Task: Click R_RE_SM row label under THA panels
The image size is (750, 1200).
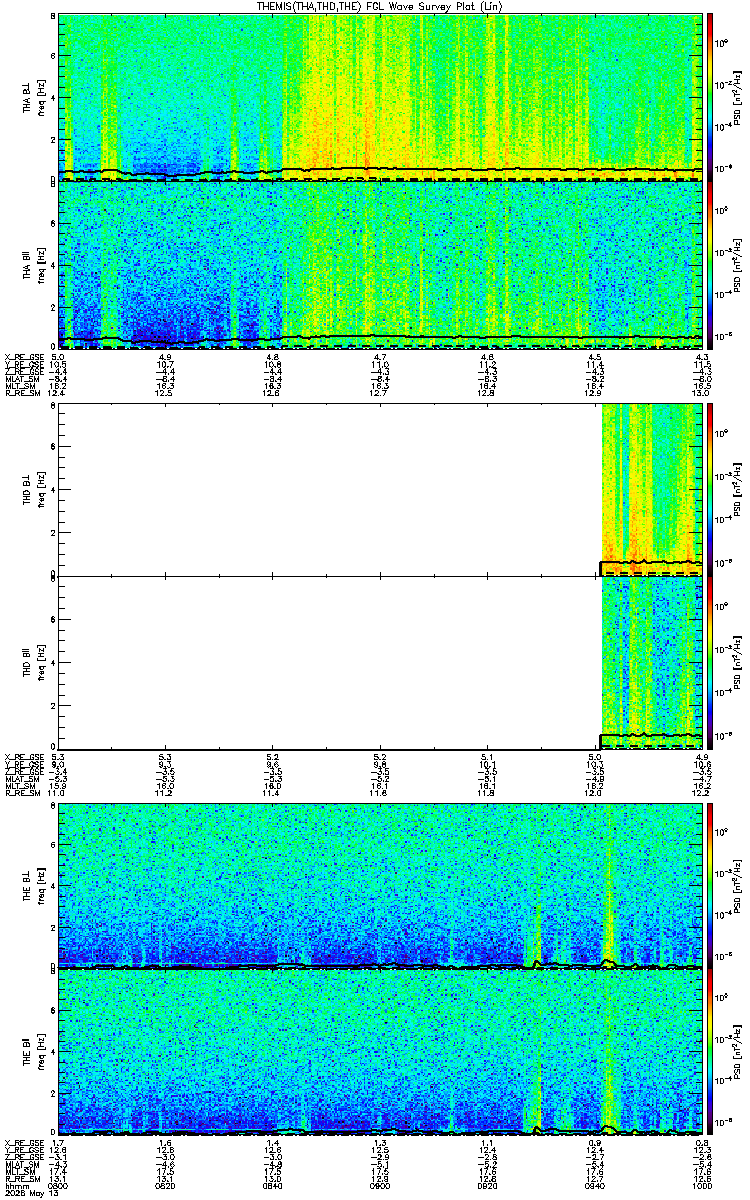Action: point(22,392)
